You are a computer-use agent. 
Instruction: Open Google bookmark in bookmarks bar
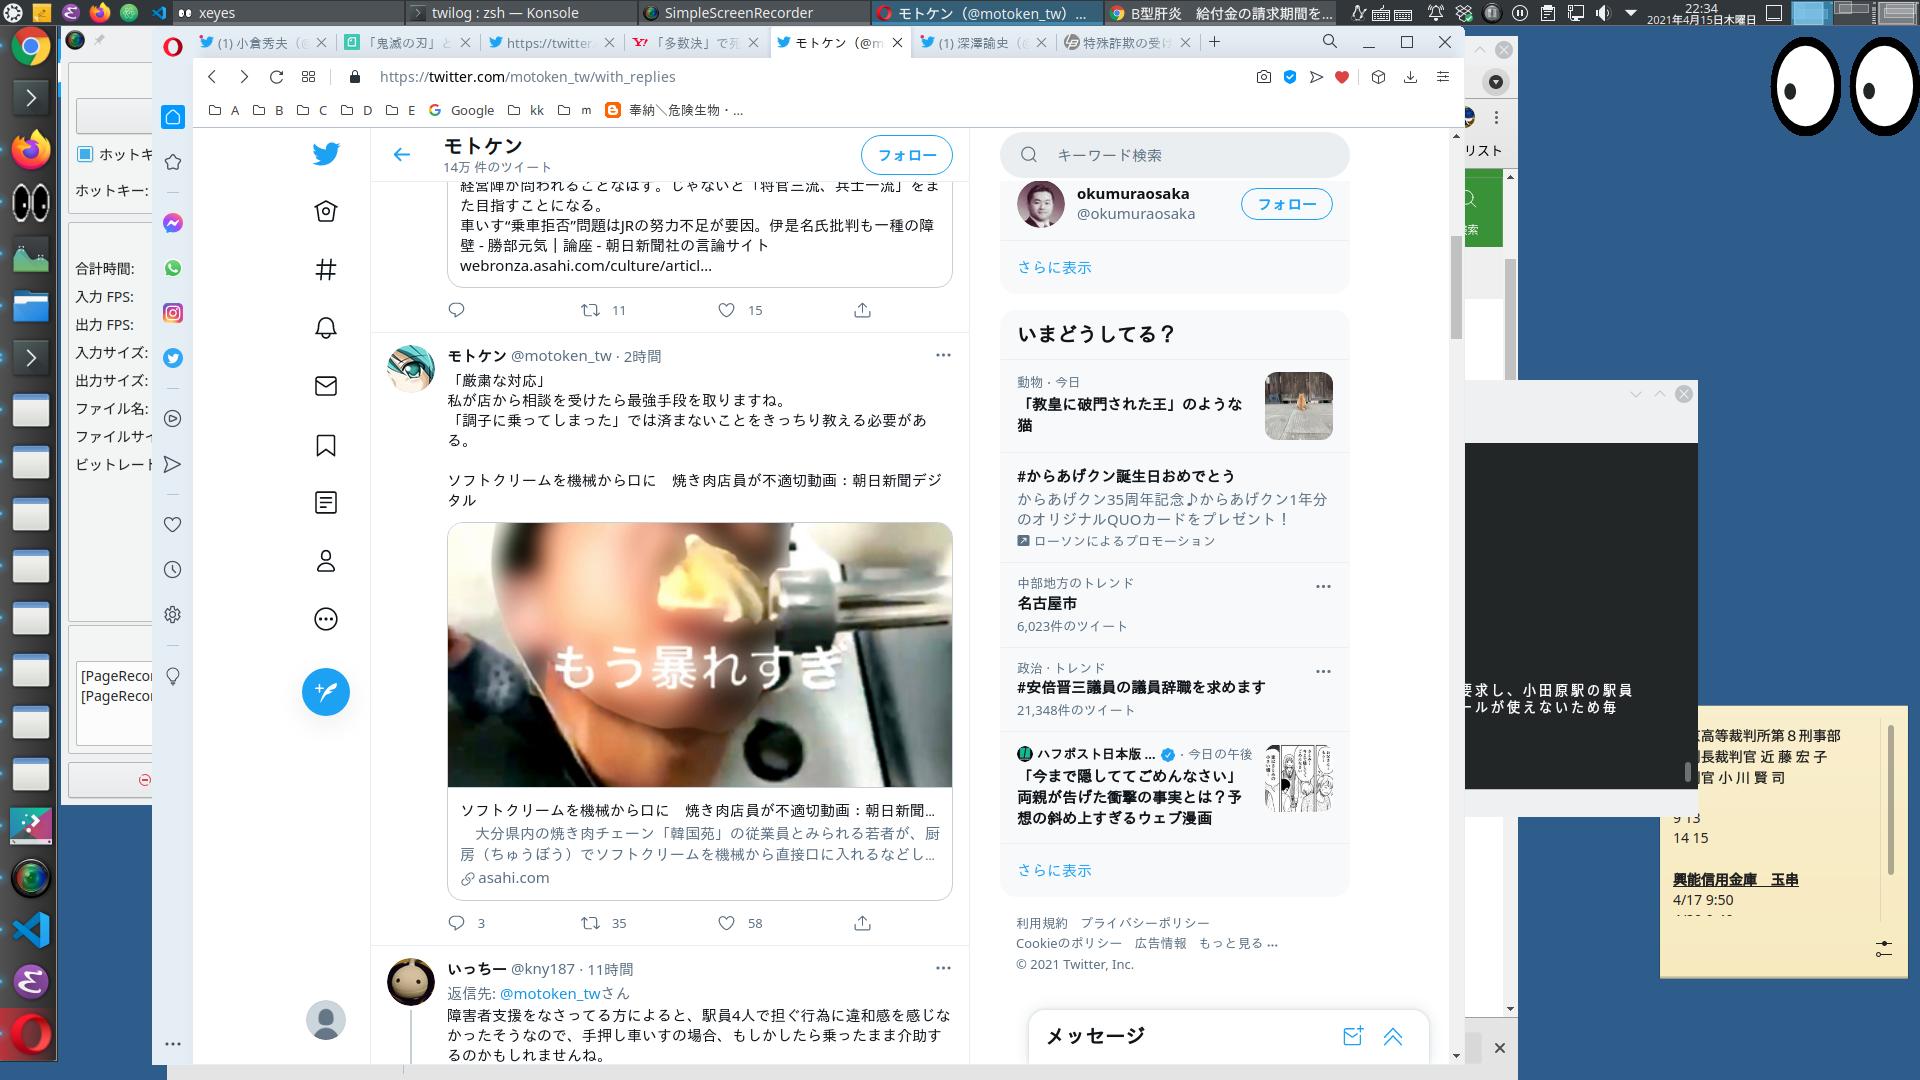tap(461, 110)
